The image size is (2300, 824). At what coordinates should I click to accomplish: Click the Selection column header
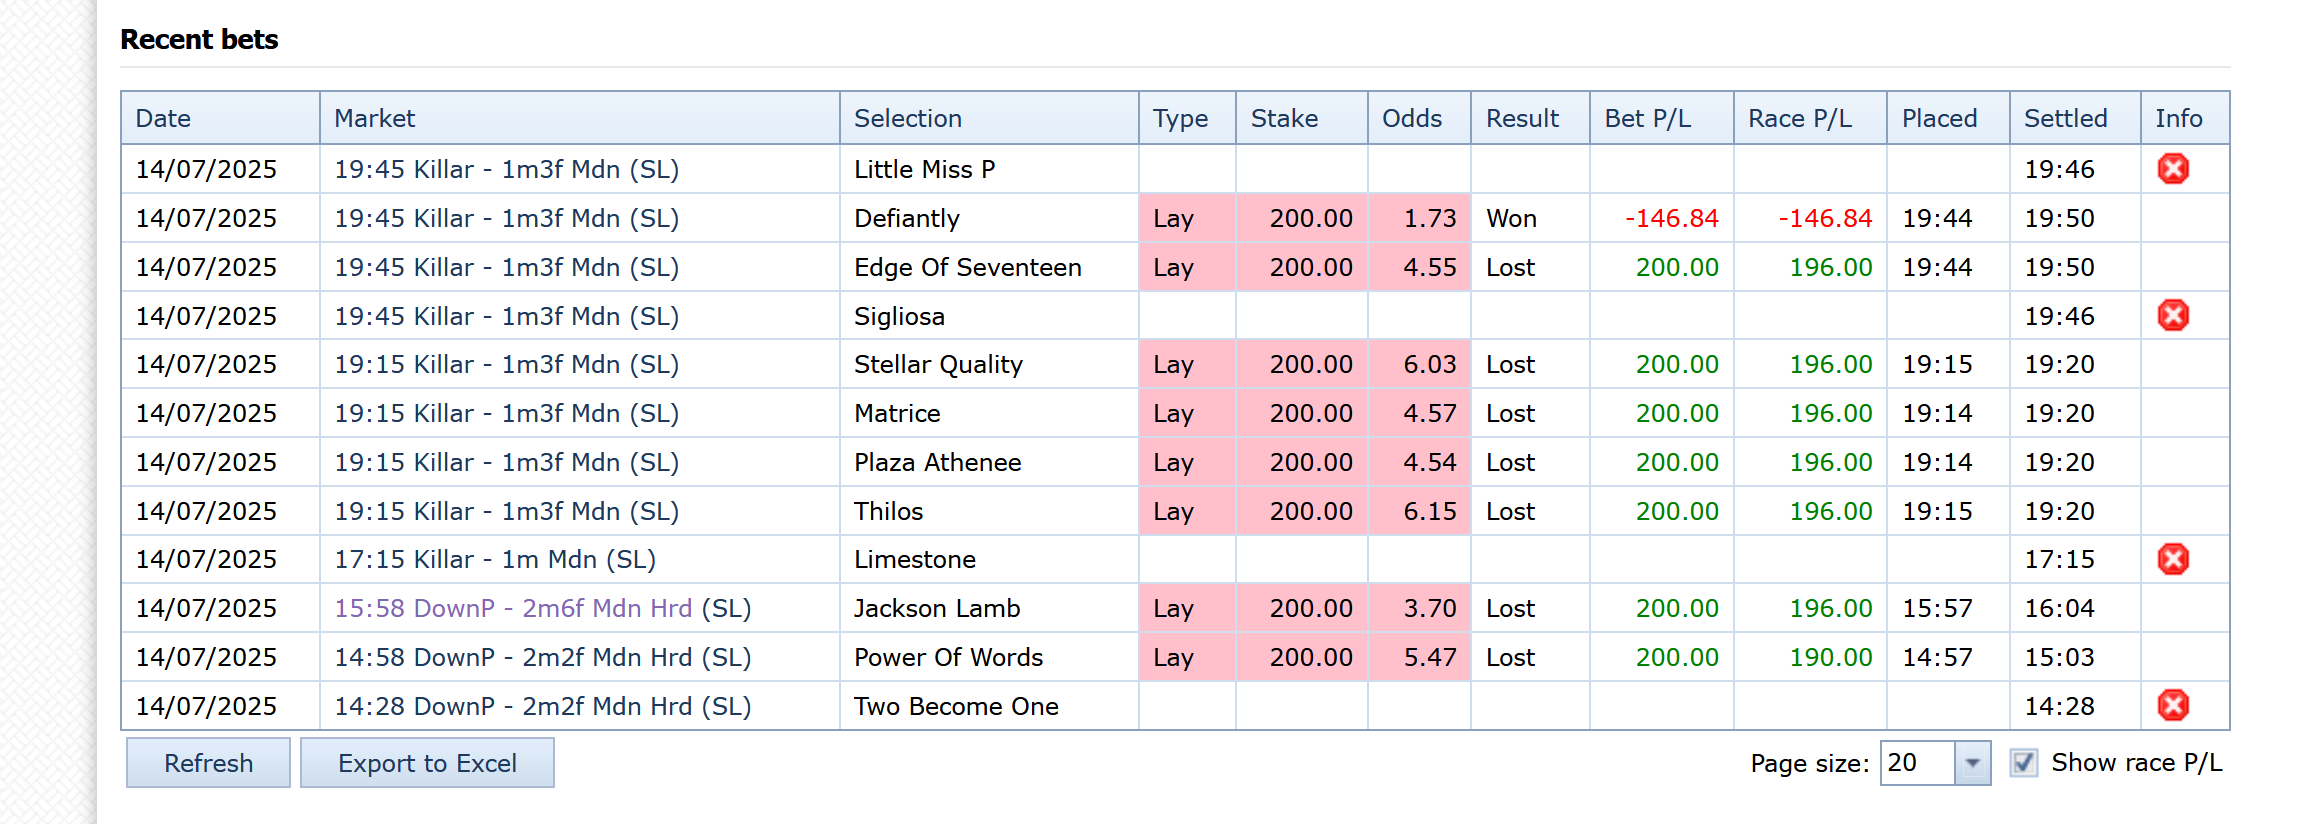click(907, 118)
